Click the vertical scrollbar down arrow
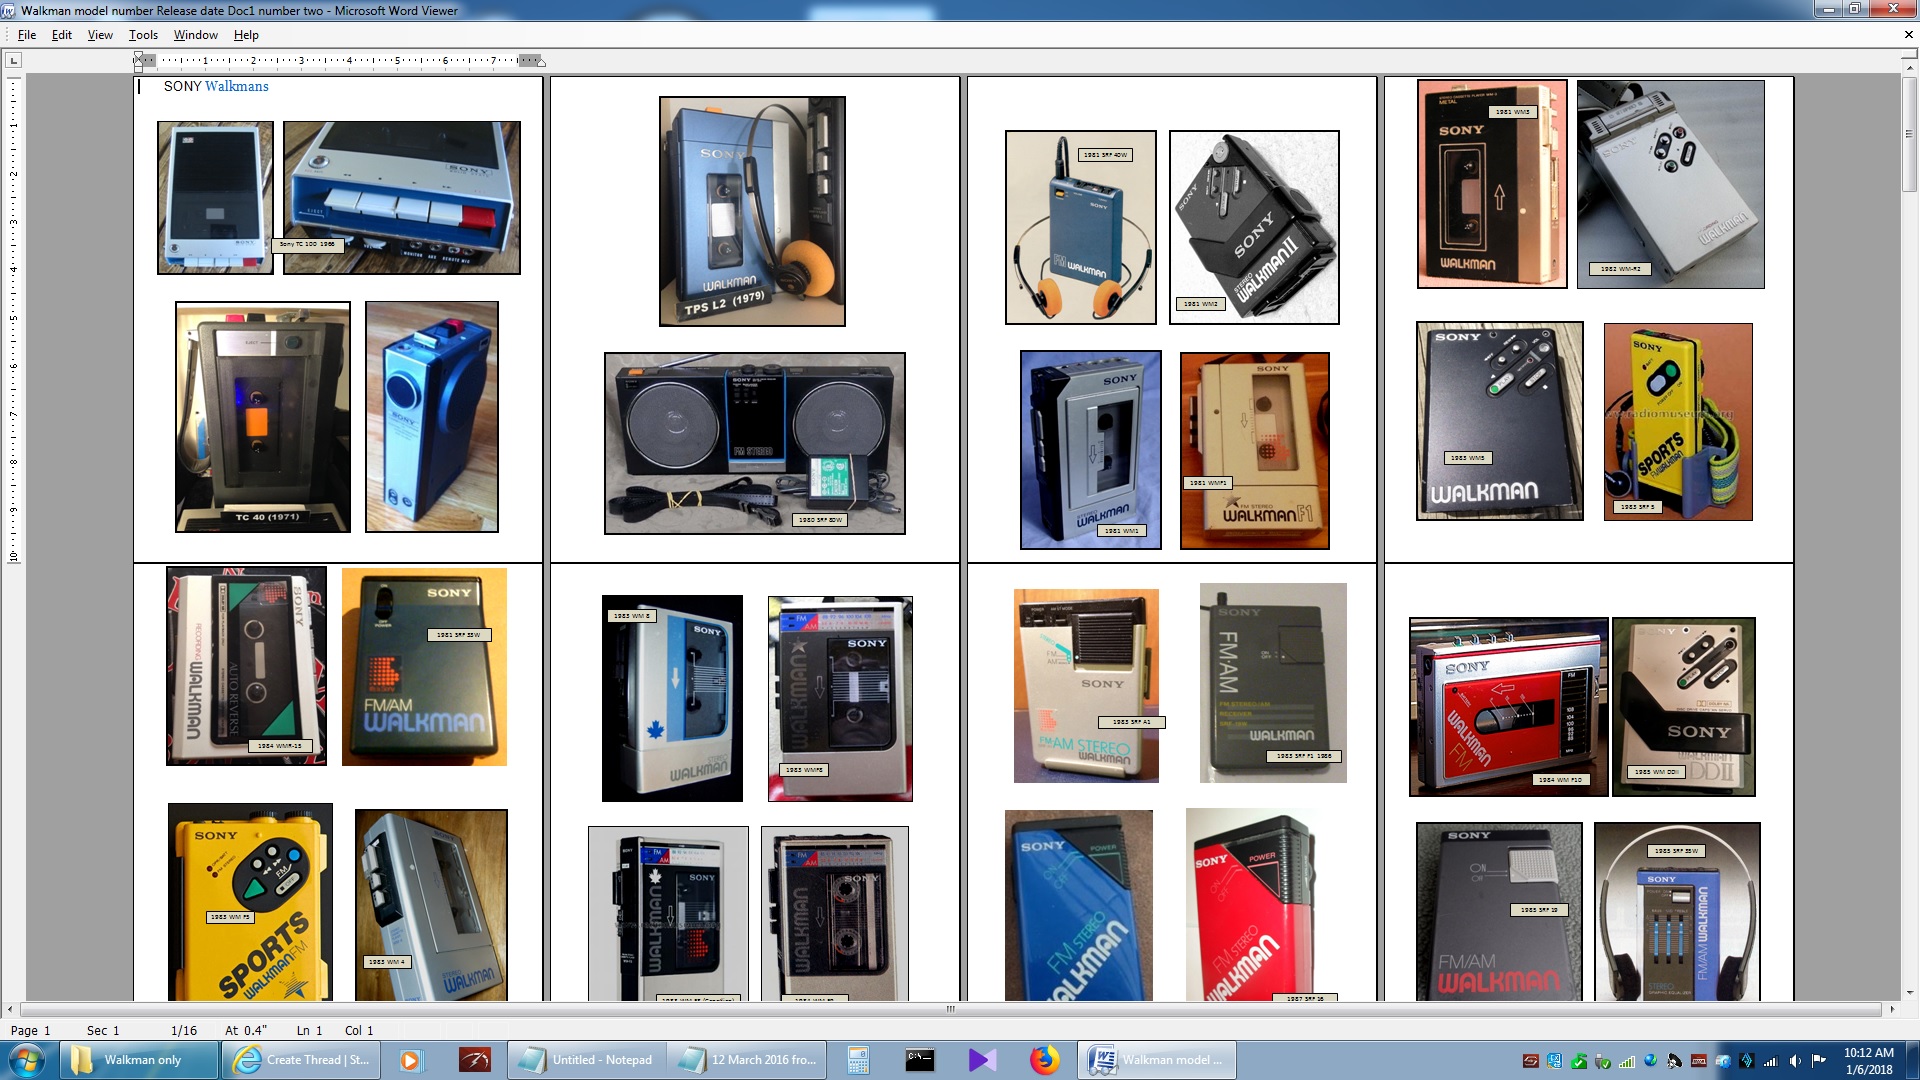The width and height of the screenshot is (1920, 1080). (x=1910, y=993)
